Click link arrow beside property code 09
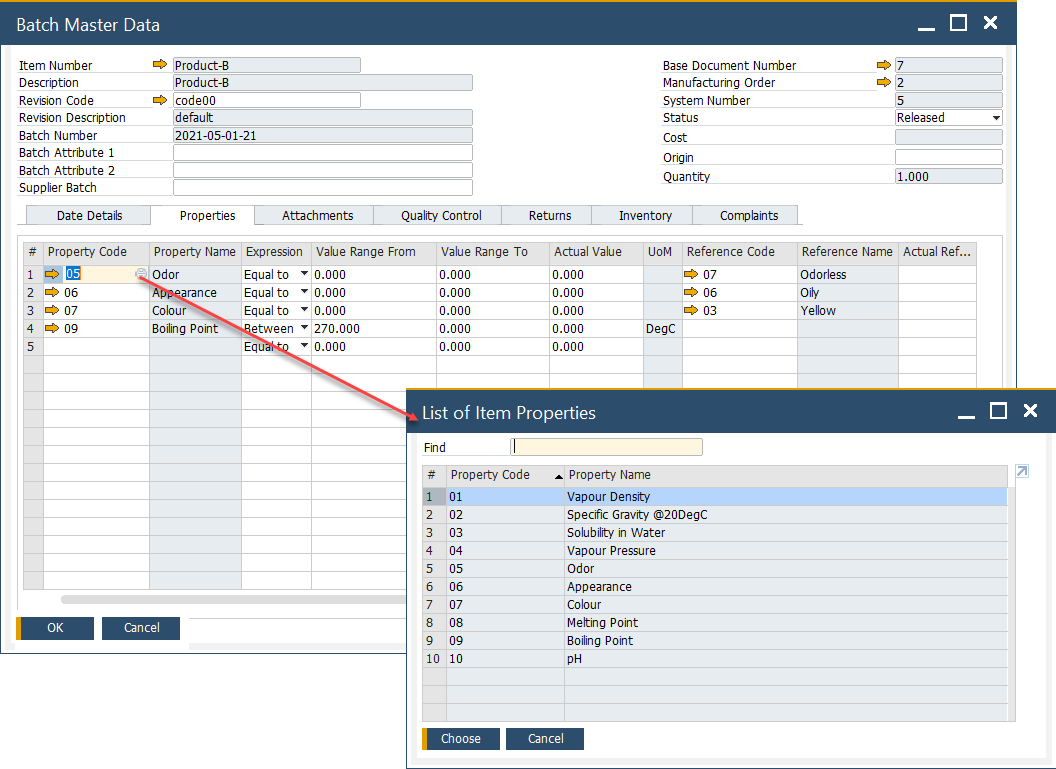The width and height of the screenshot is (1056, 769). (x=53, y=329)
